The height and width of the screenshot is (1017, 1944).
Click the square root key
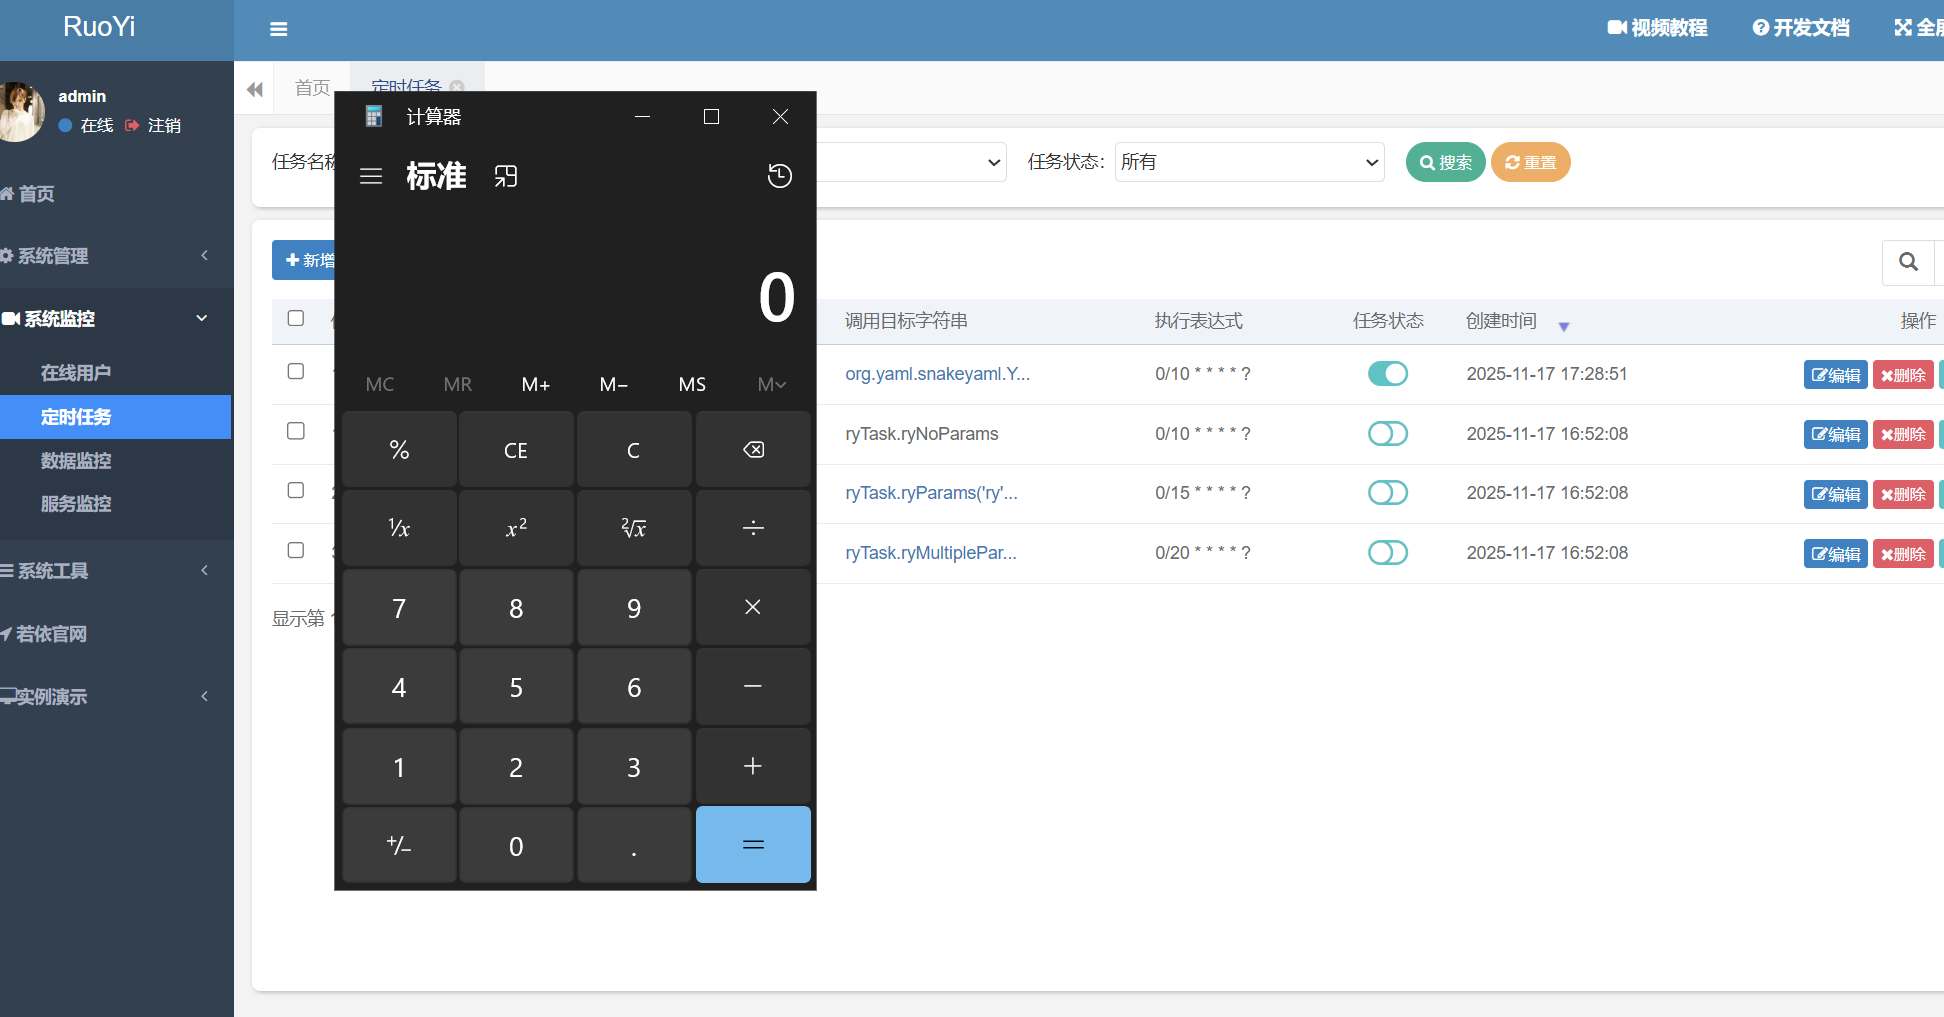634,528
